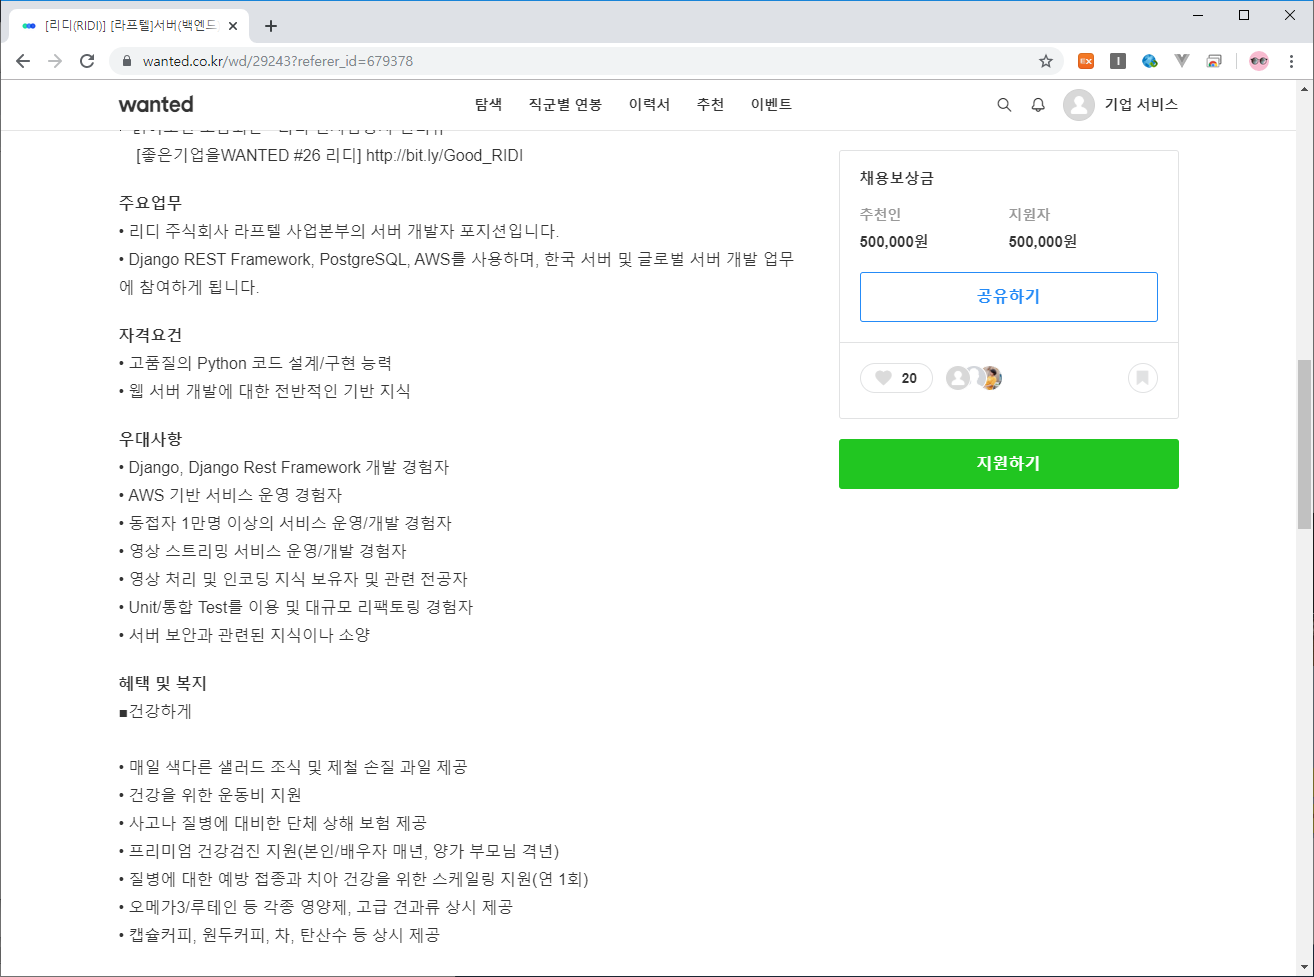The width and height of the screenshot is (1314, 977).
Task: Click the line '서버 보안과 관련된 지식이나 소양'
Action: click(x=244, y=635)
